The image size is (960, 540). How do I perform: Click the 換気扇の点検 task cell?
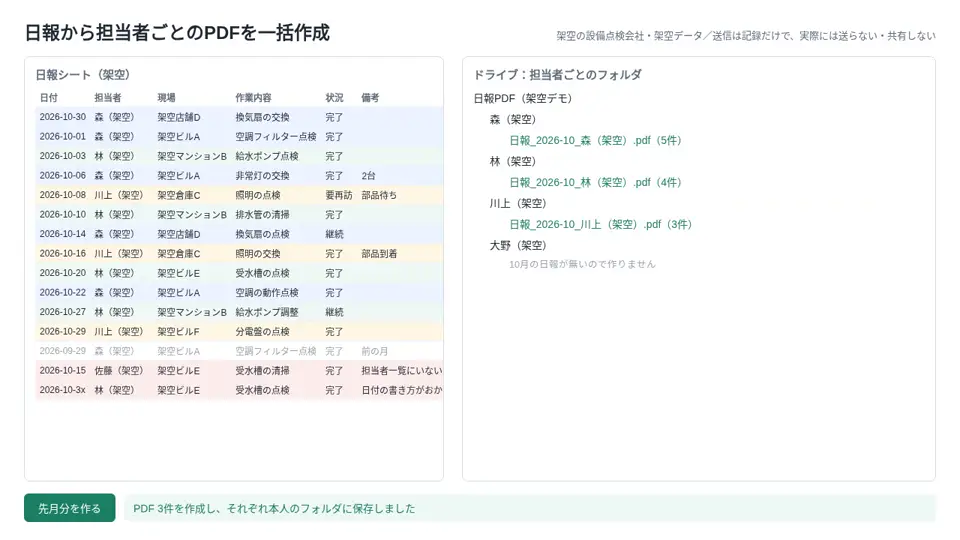[x=262, y=234]
